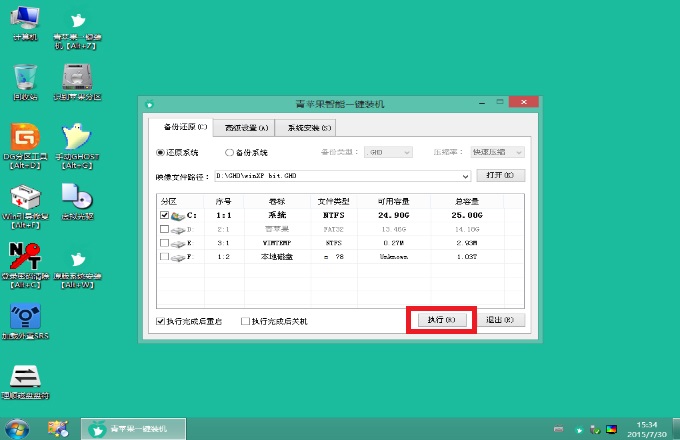The height and width of the screenshot is (440, 680).
Task: Click the 24.90G free space cell
Action: tap(394, 215)
